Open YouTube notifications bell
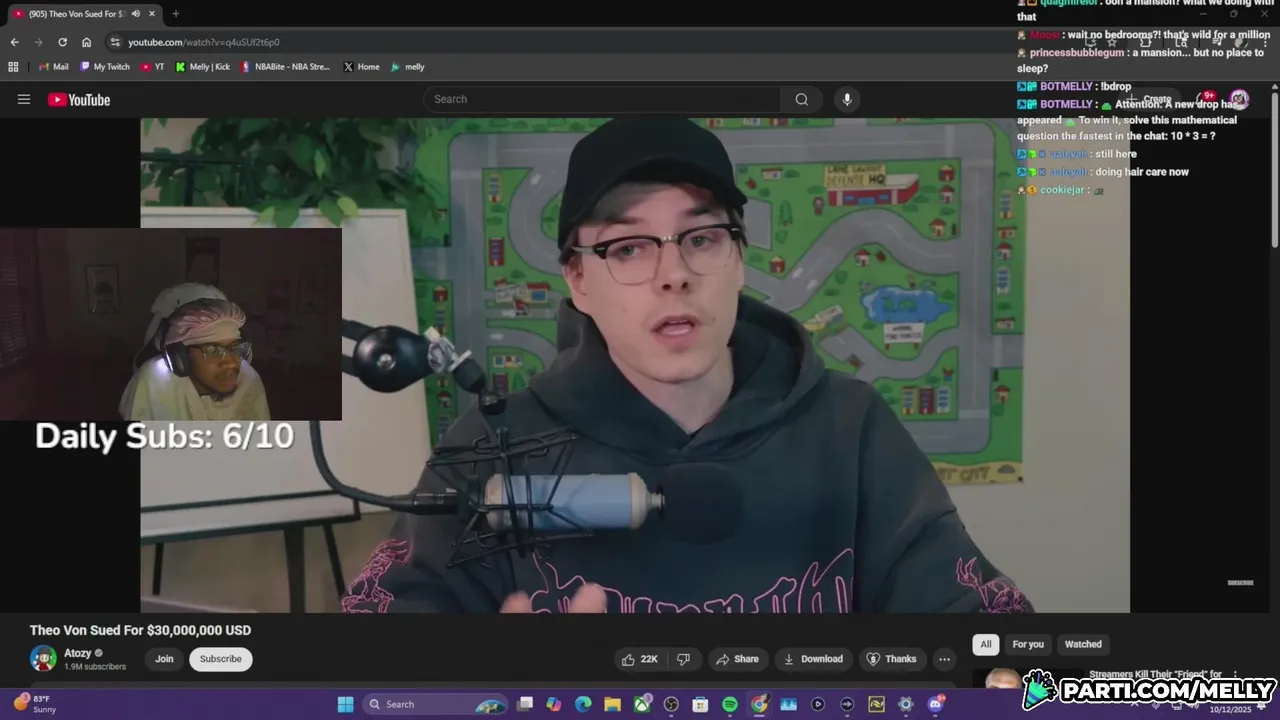The image size is (1280, 720). coord(1206,99)
